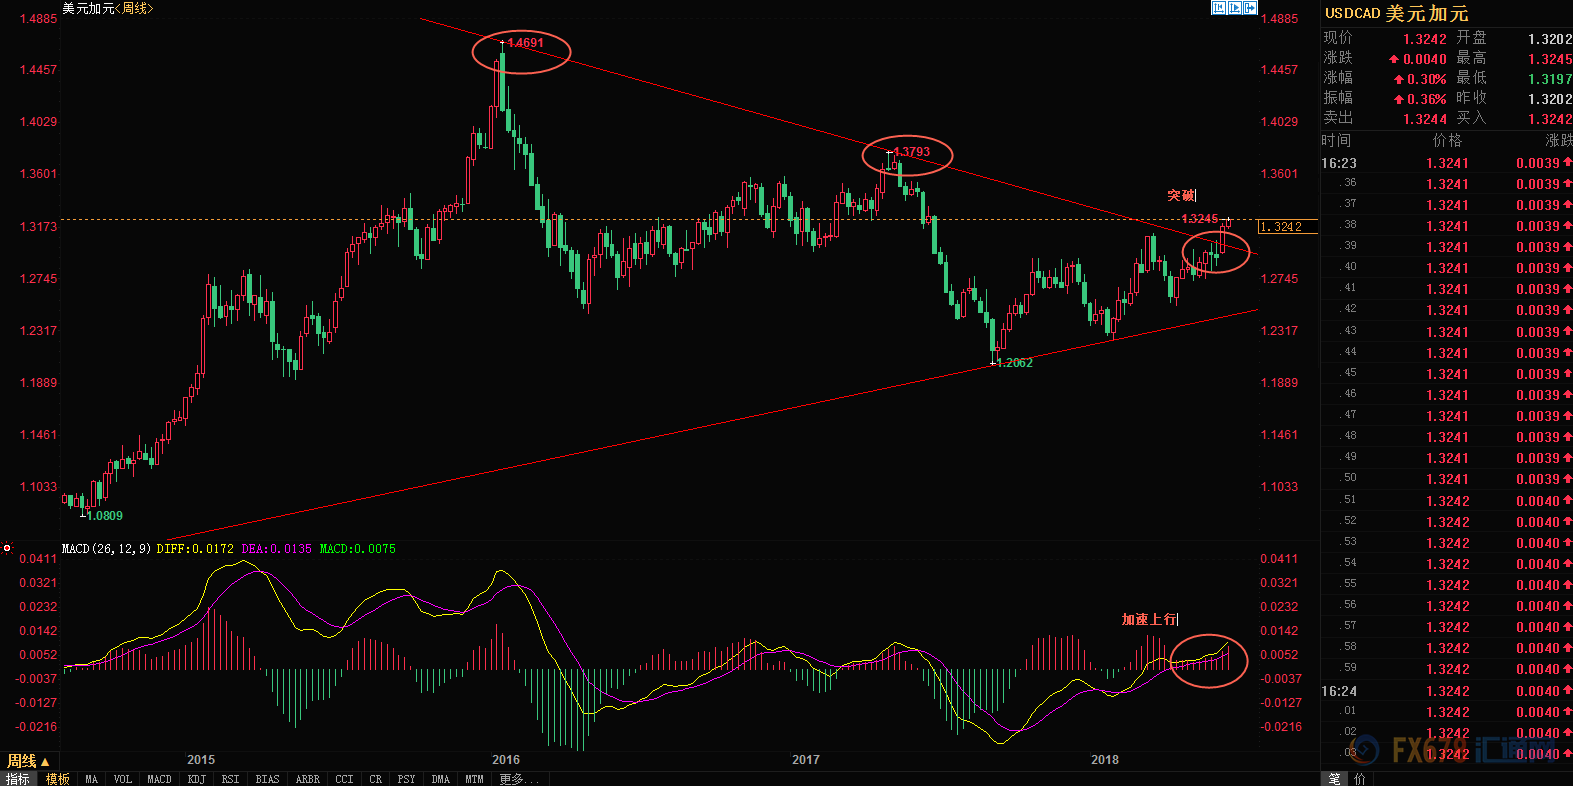
Task: Click the 美元加元<周线> chart title
Action: (x=108, y=8)
